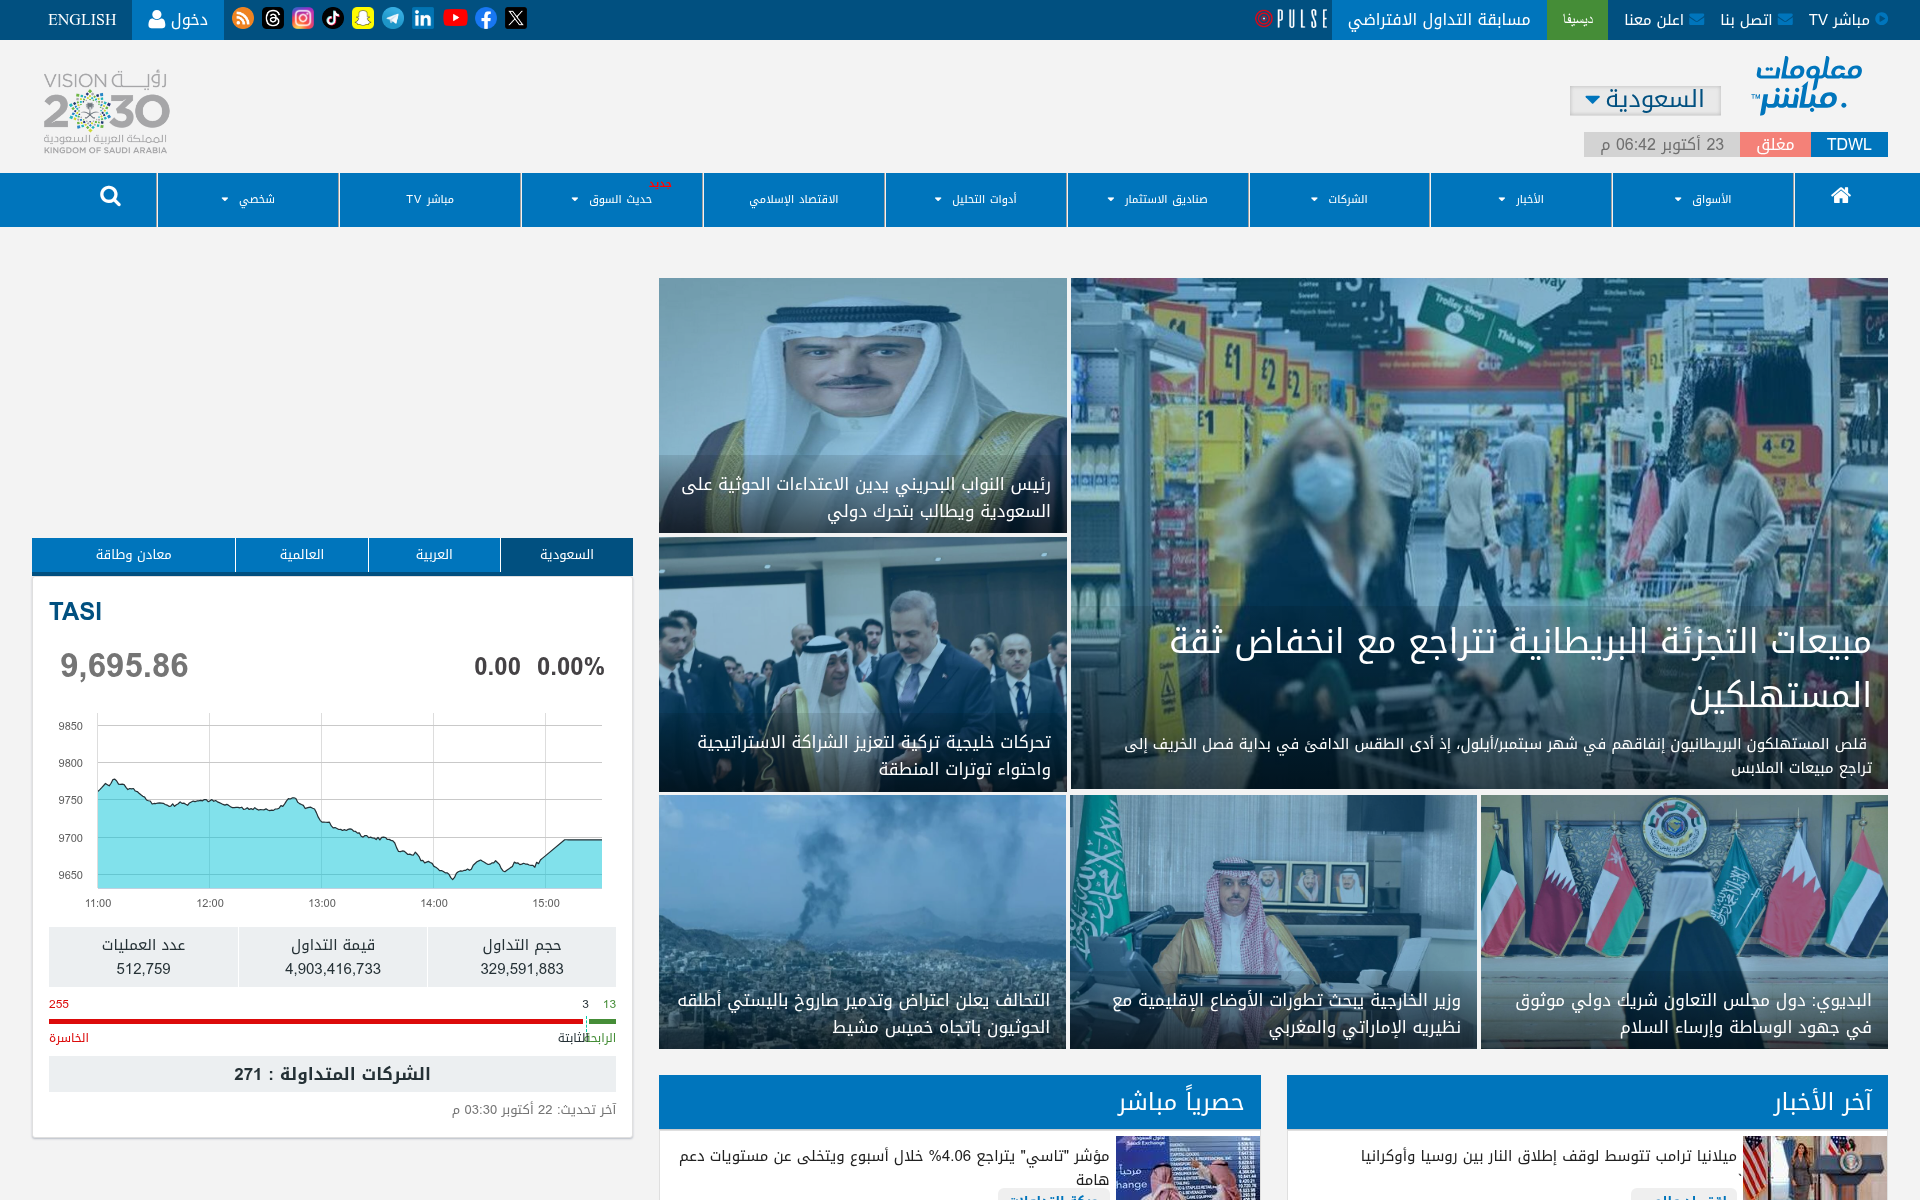Click the مغلق market status badge
Viewport: 1920px width, 1200px height.
click(1775, 145)
